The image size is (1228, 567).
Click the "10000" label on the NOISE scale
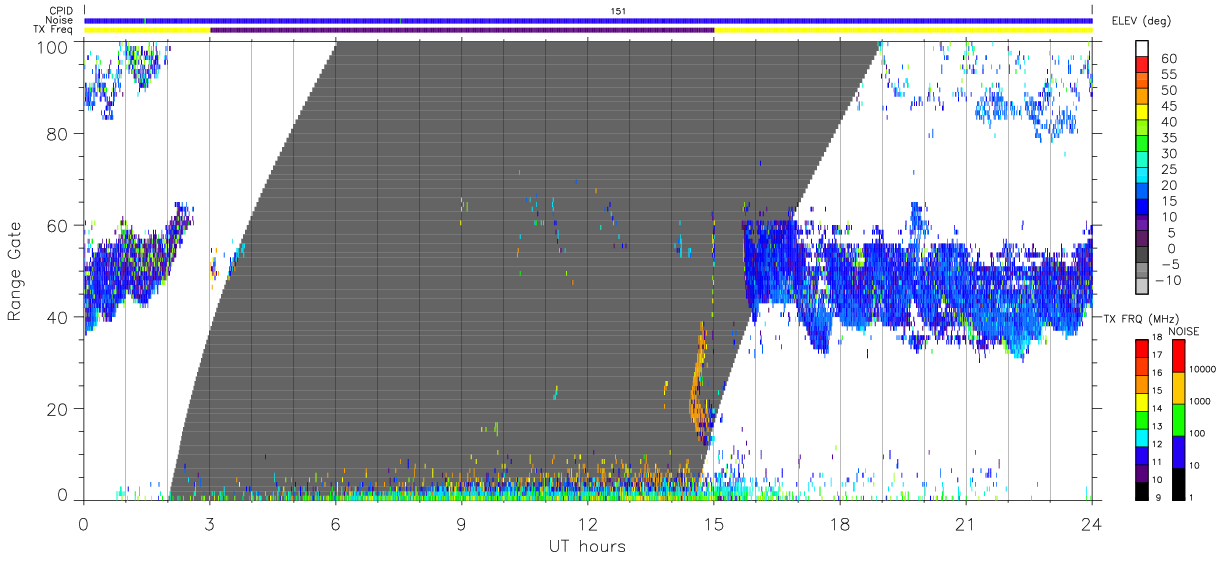[1204, 369]
